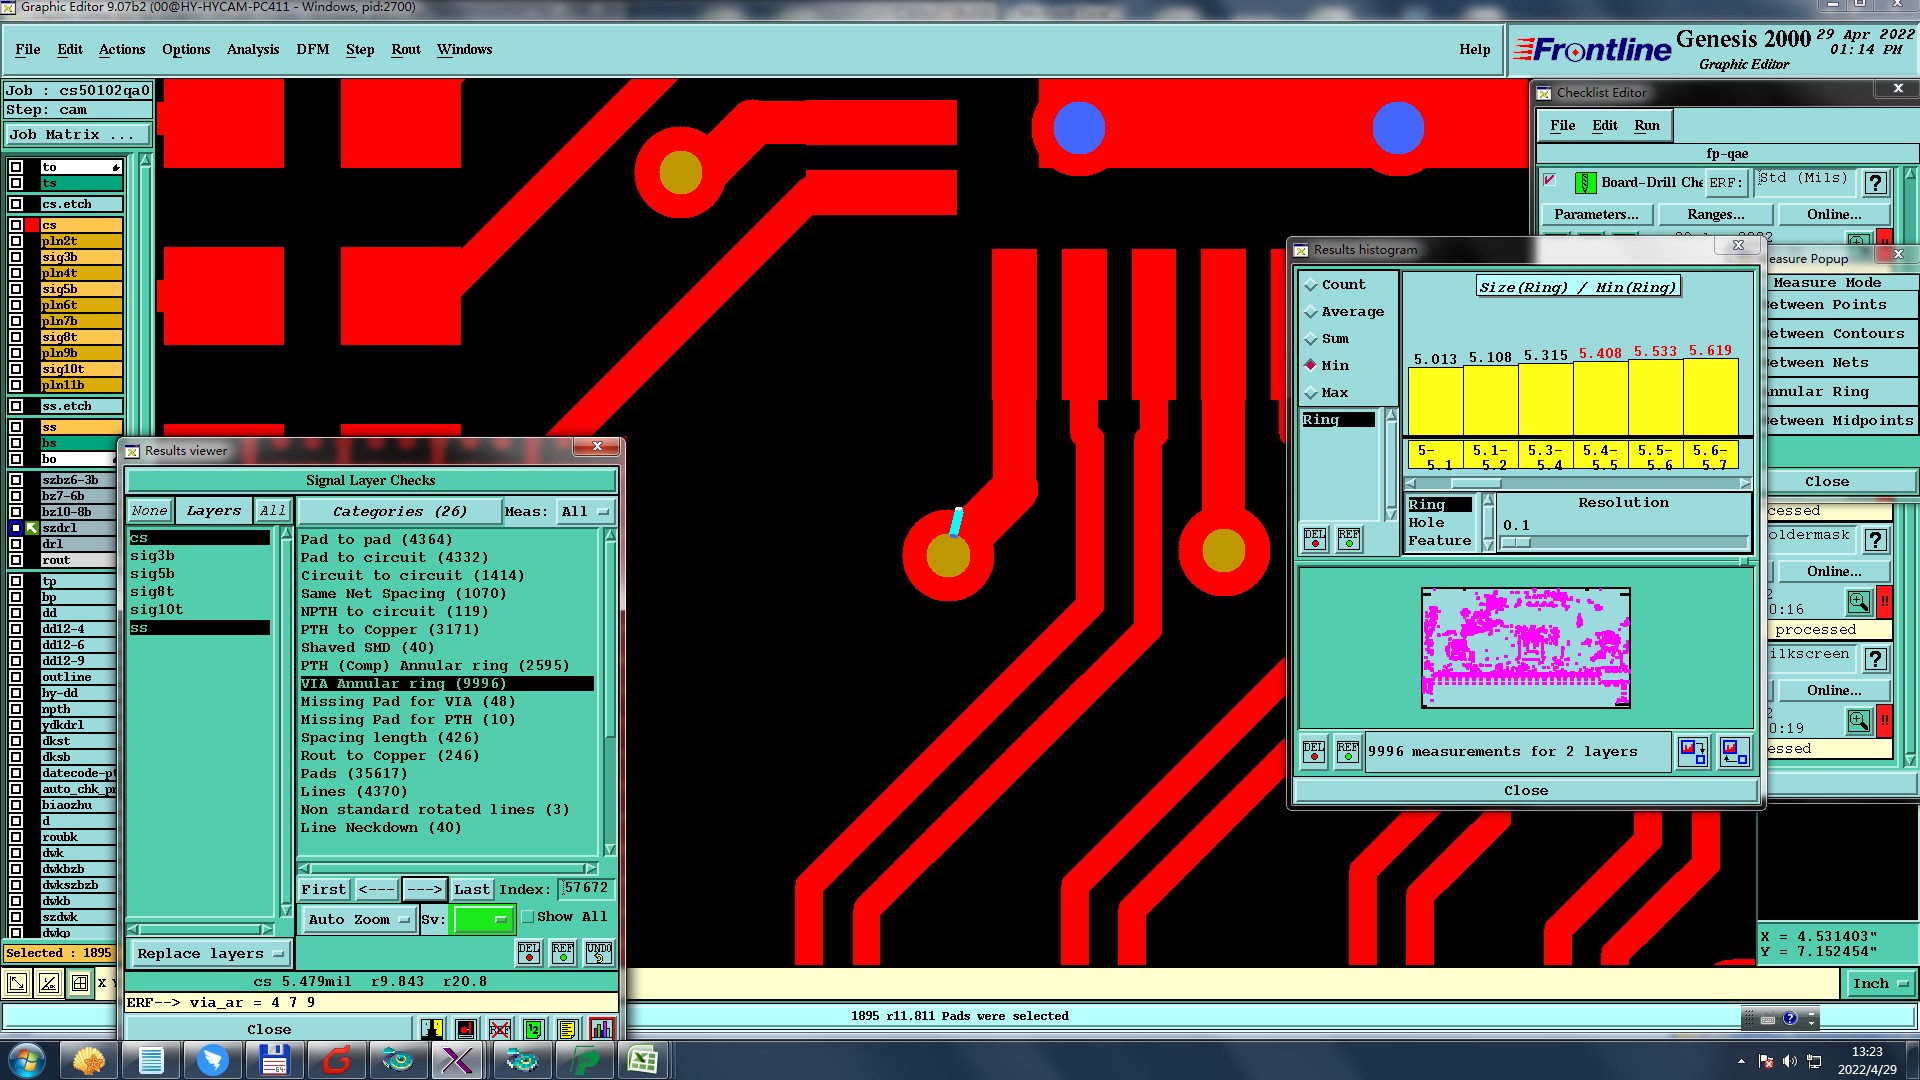Click the grid snap icon at bottom left
This screenshot has height=1080, width=1920.
(80, 984)
